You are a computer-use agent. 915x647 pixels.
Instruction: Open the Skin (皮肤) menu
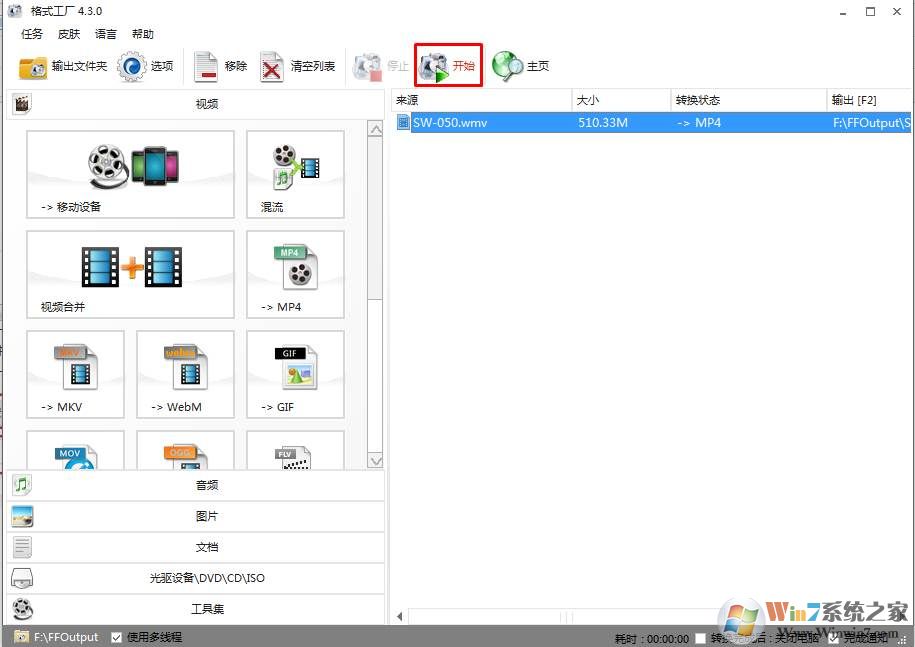pyautogui.click(x=69, y=34)
